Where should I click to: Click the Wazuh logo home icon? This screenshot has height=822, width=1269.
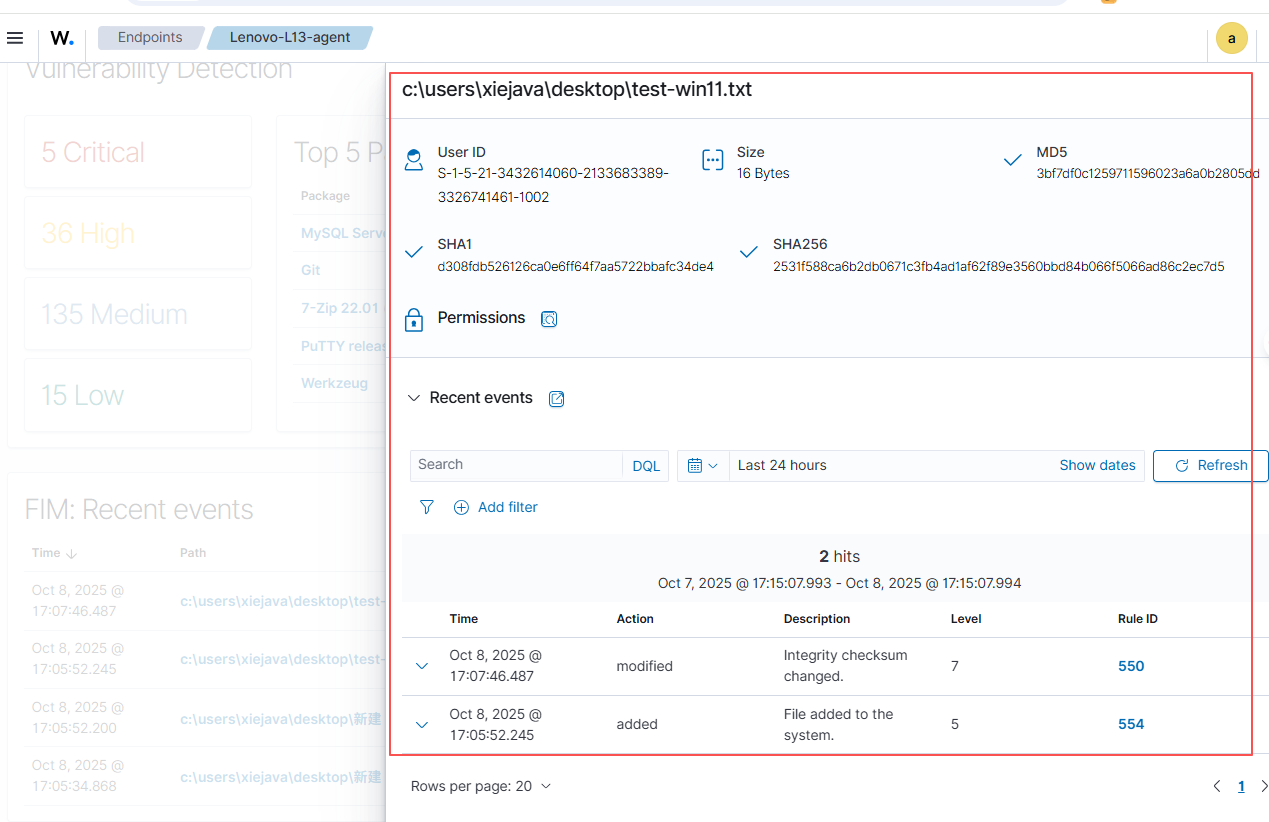click(x=62, y=38)
